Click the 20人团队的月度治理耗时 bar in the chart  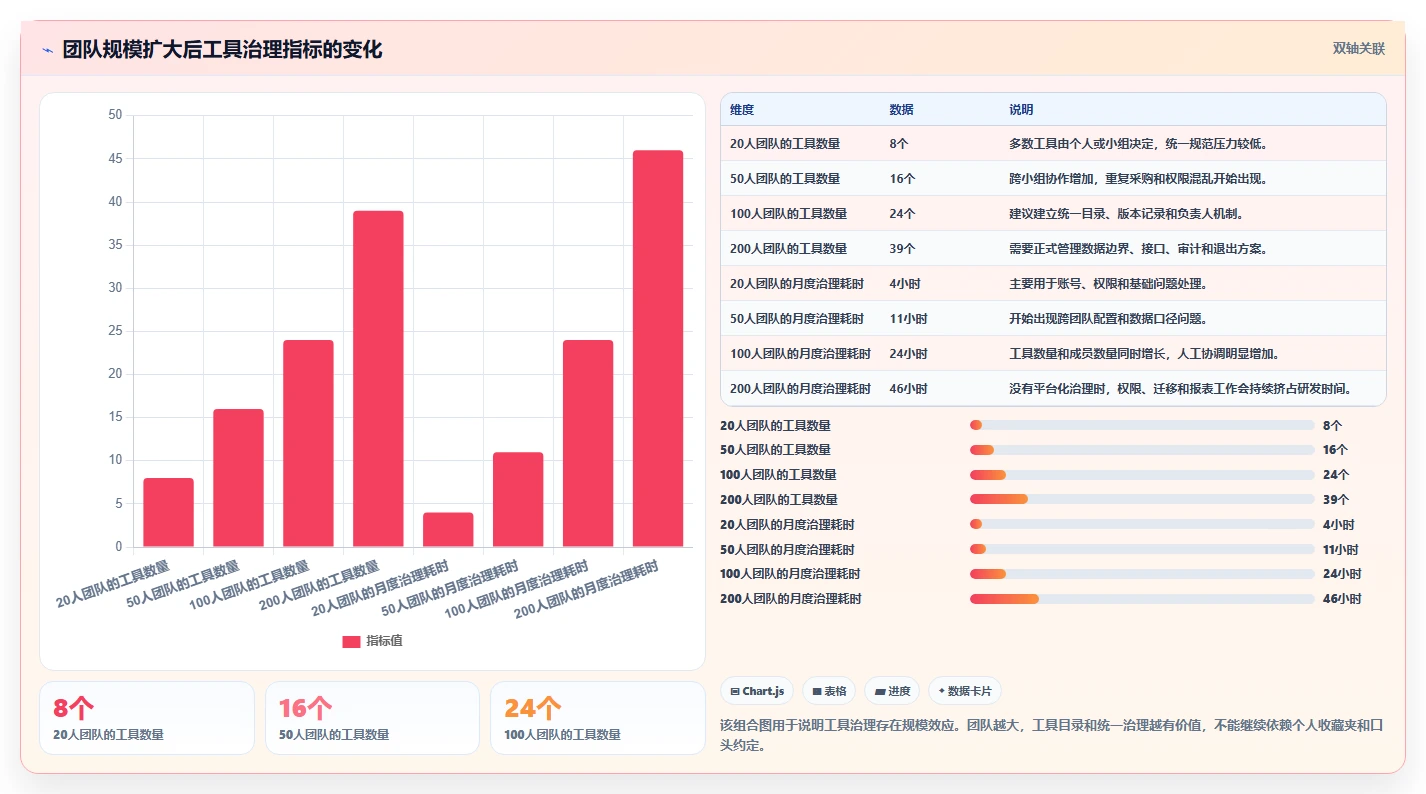(448, 530)
